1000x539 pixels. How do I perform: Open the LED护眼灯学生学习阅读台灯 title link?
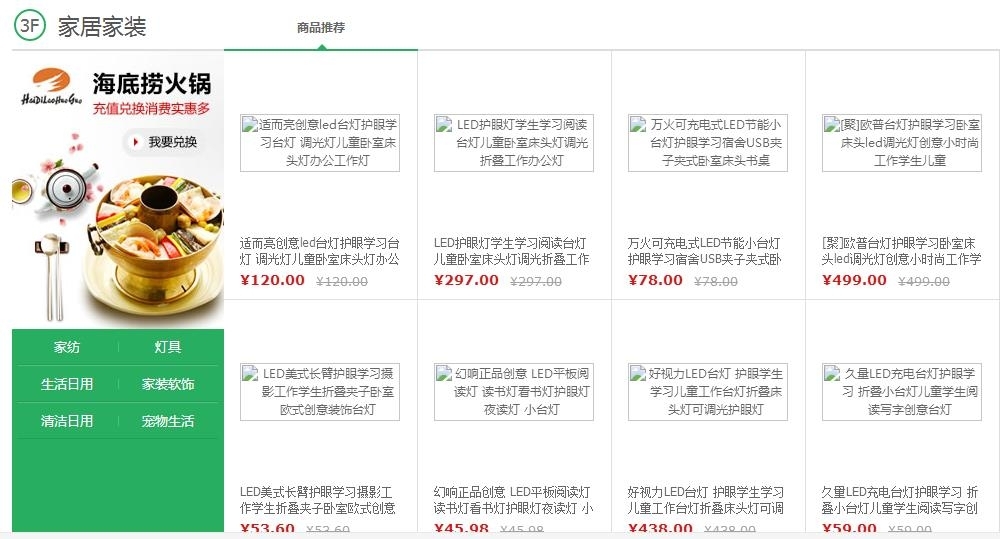point(511,251)
